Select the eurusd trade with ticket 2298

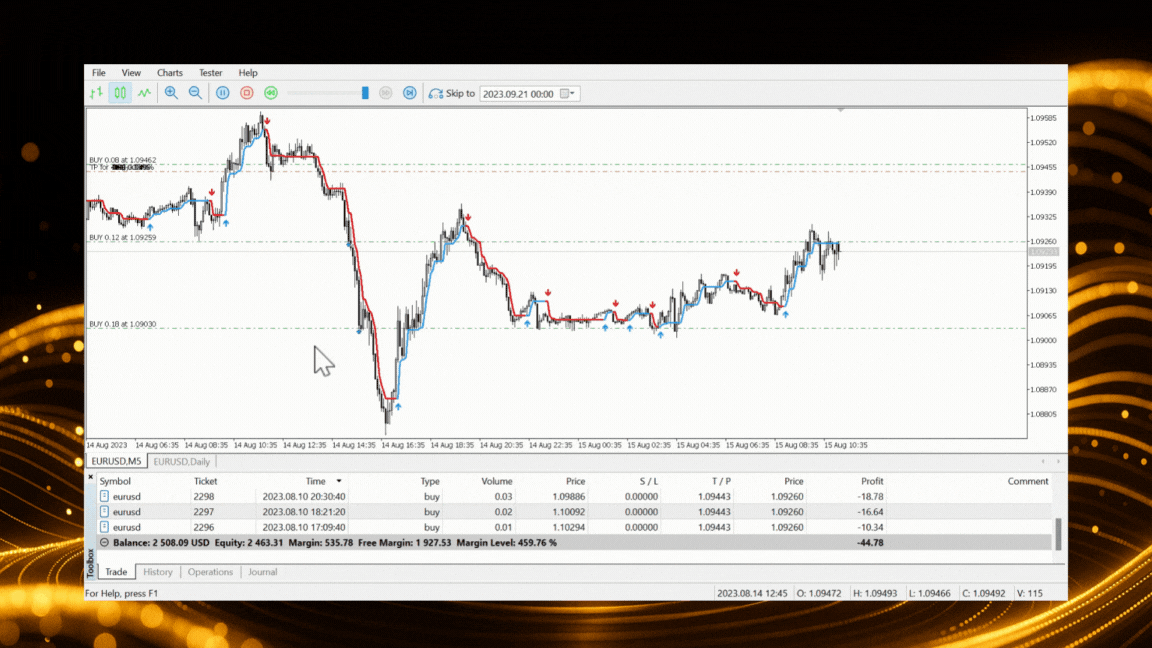tap(575, 497)
